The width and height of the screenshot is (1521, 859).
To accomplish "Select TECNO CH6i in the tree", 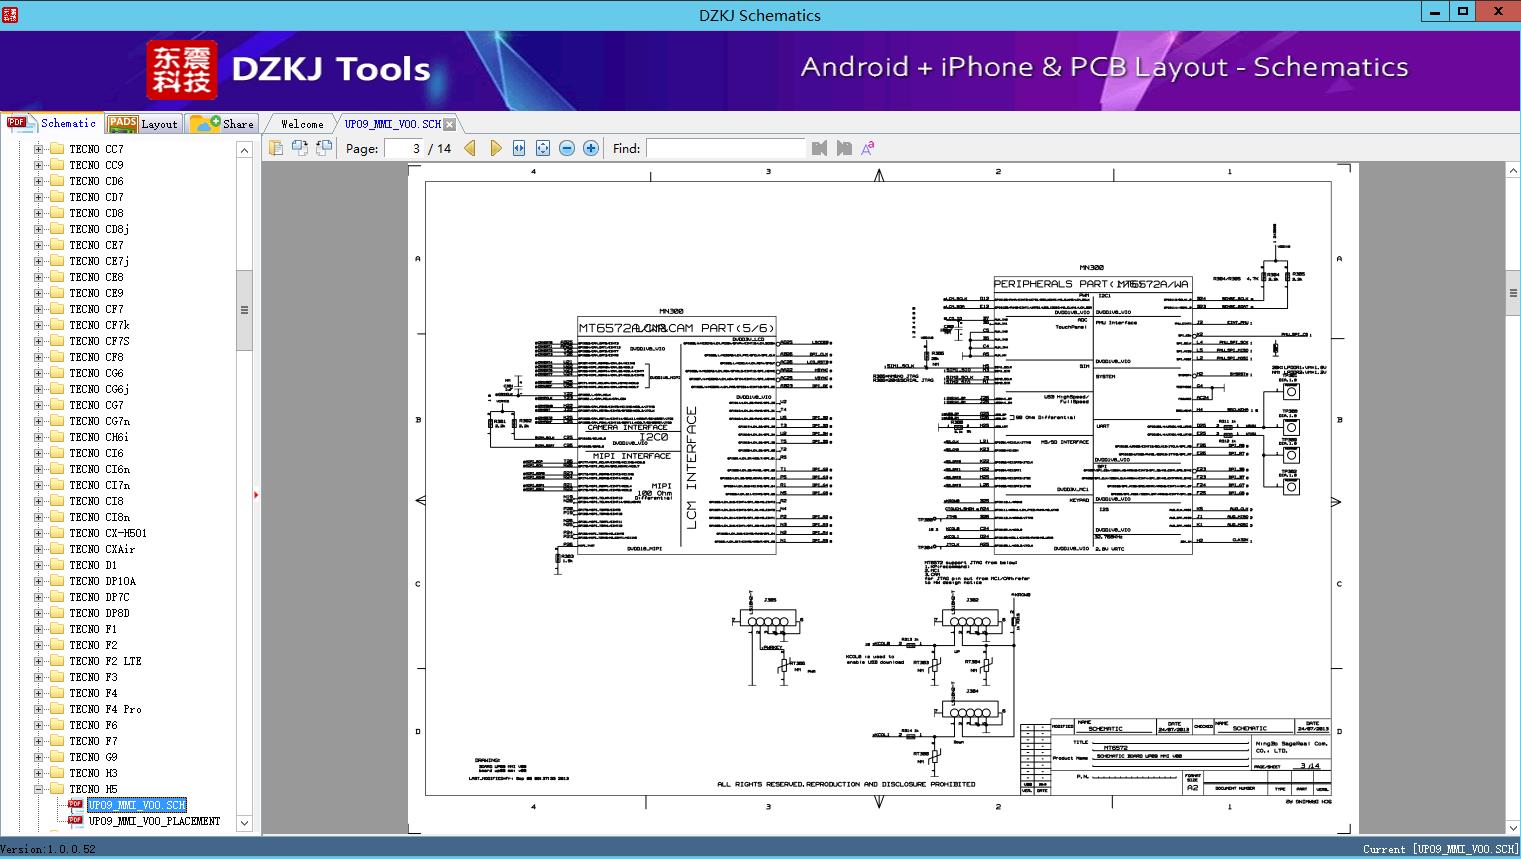I will coord(99,437).
